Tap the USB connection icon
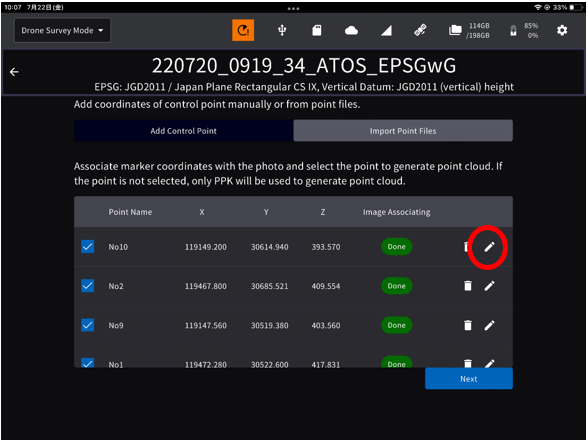588x440 pixels. point(282,30)
